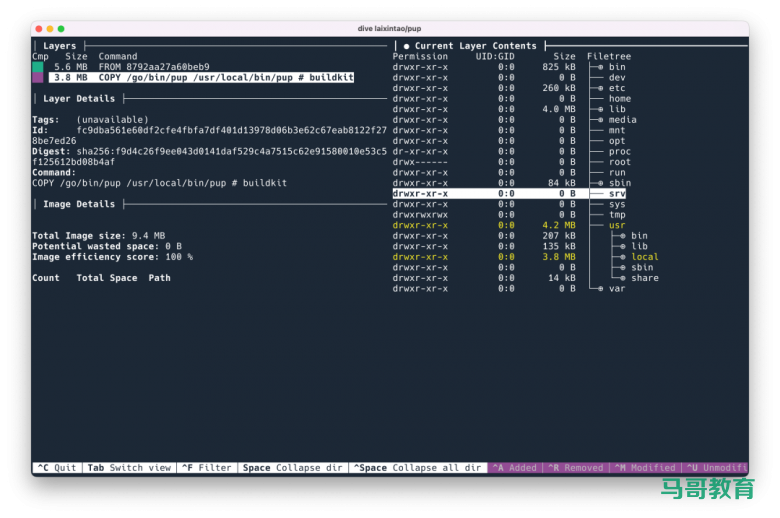
Task: Expand the etc directory node
Action: [x=600, y=88]
